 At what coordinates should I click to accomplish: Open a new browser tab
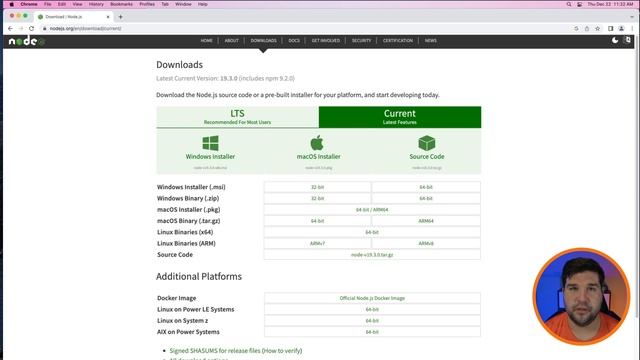point(120,17)
